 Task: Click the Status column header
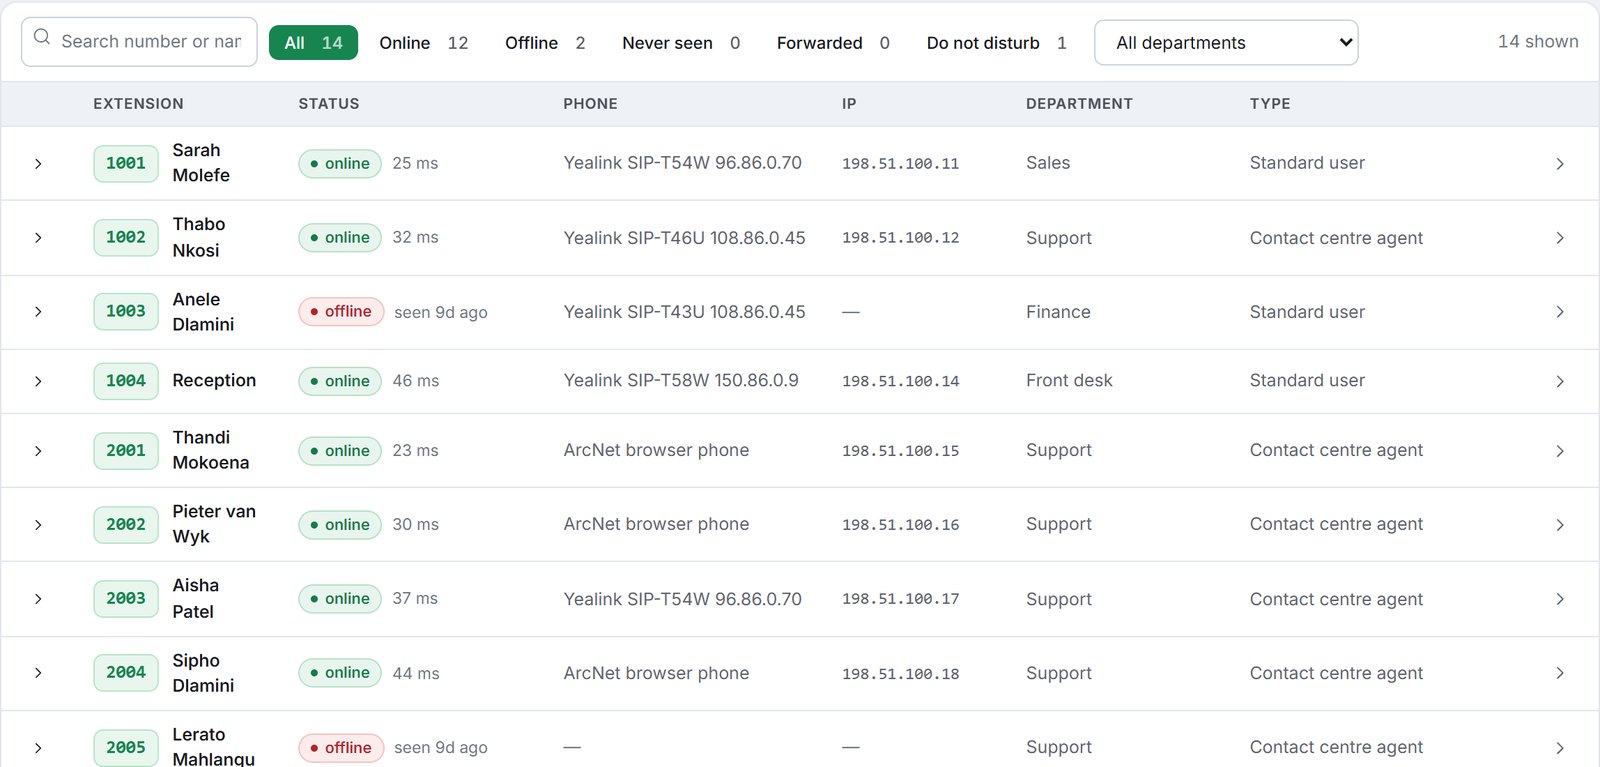pyautogui.click(x=329, y=104)
